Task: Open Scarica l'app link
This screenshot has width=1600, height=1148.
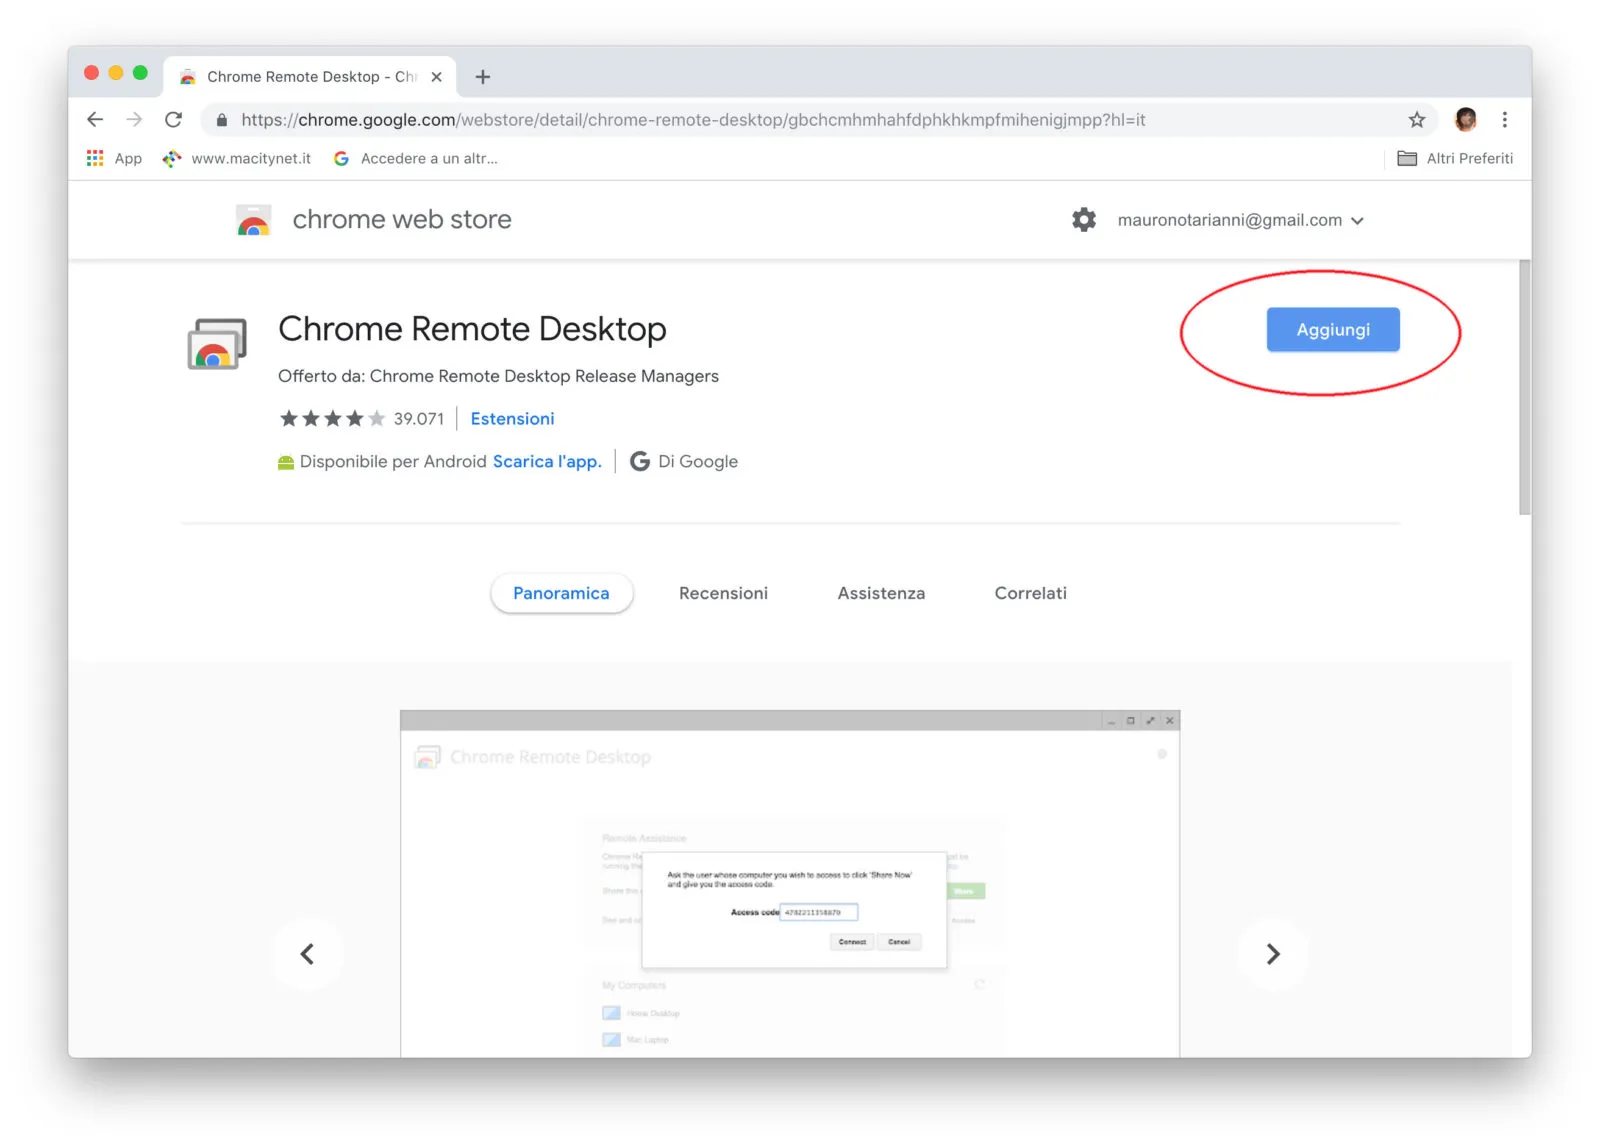Action: (546, 461)
